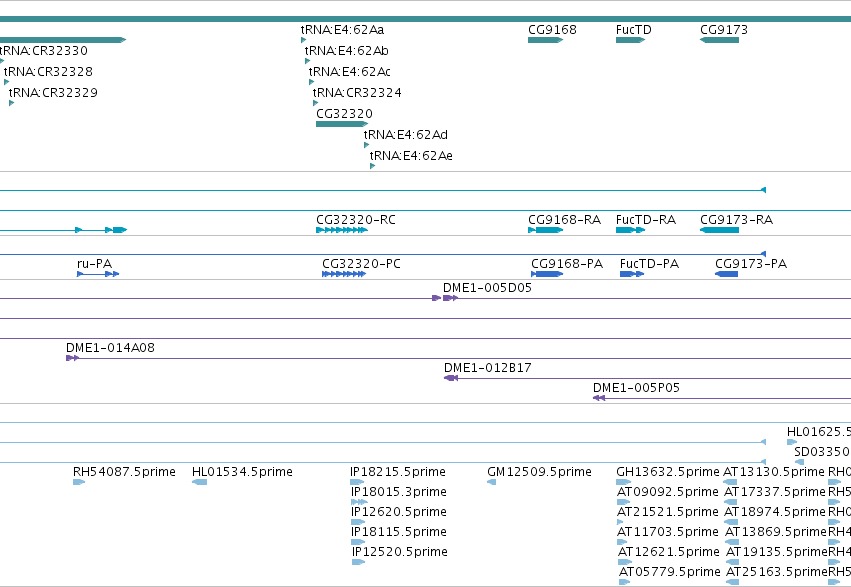Click the FucTD gene glyph

pos(630,40)
